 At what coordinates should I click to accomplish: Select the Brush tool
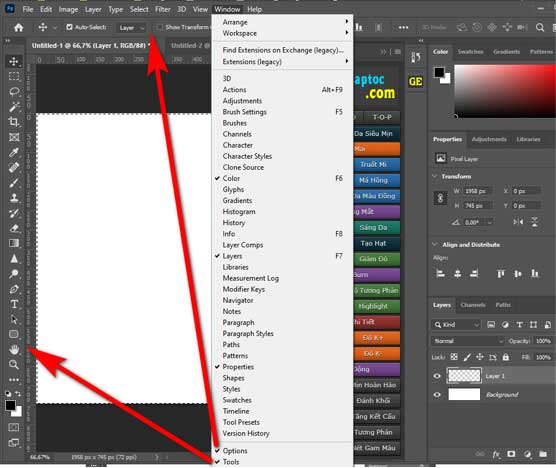click(14, 183)
